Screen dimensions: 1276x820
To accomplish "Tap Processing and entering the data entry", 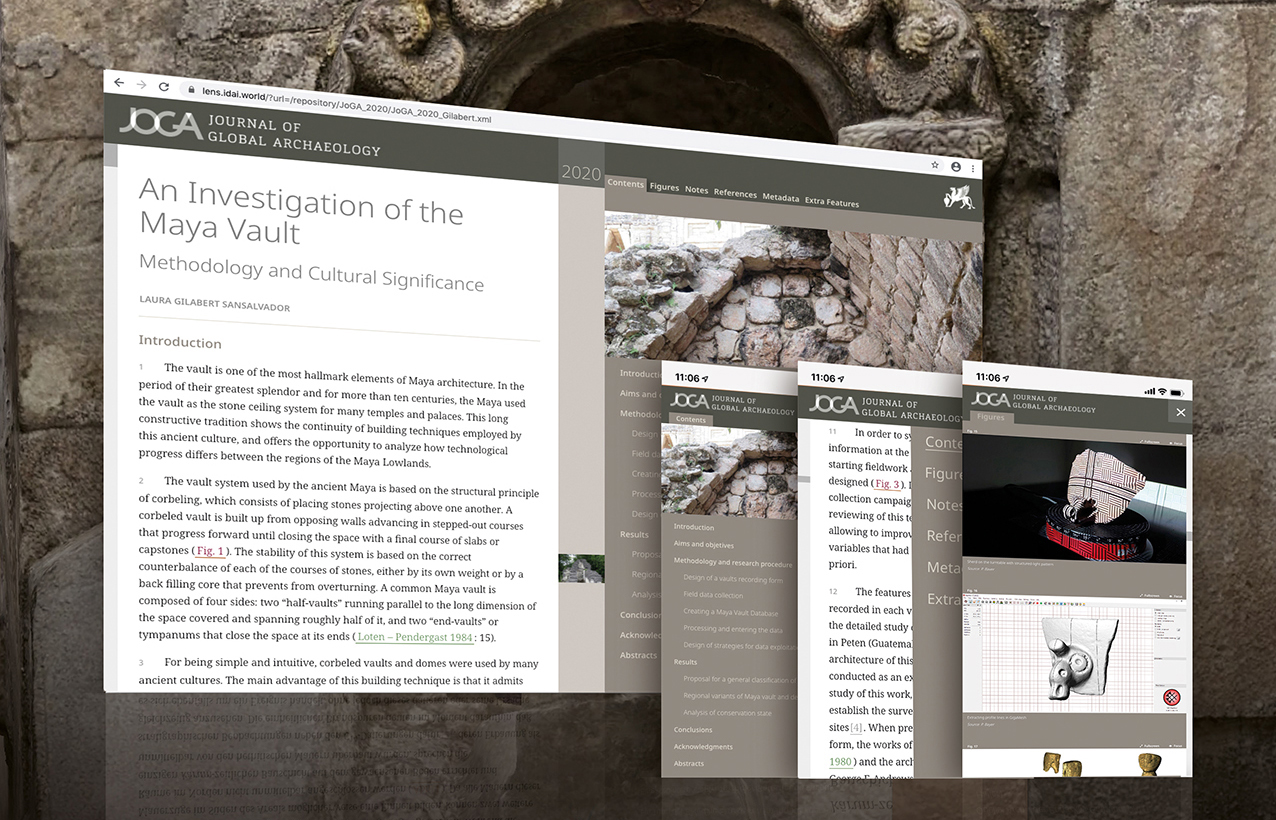I will (731, 630).
